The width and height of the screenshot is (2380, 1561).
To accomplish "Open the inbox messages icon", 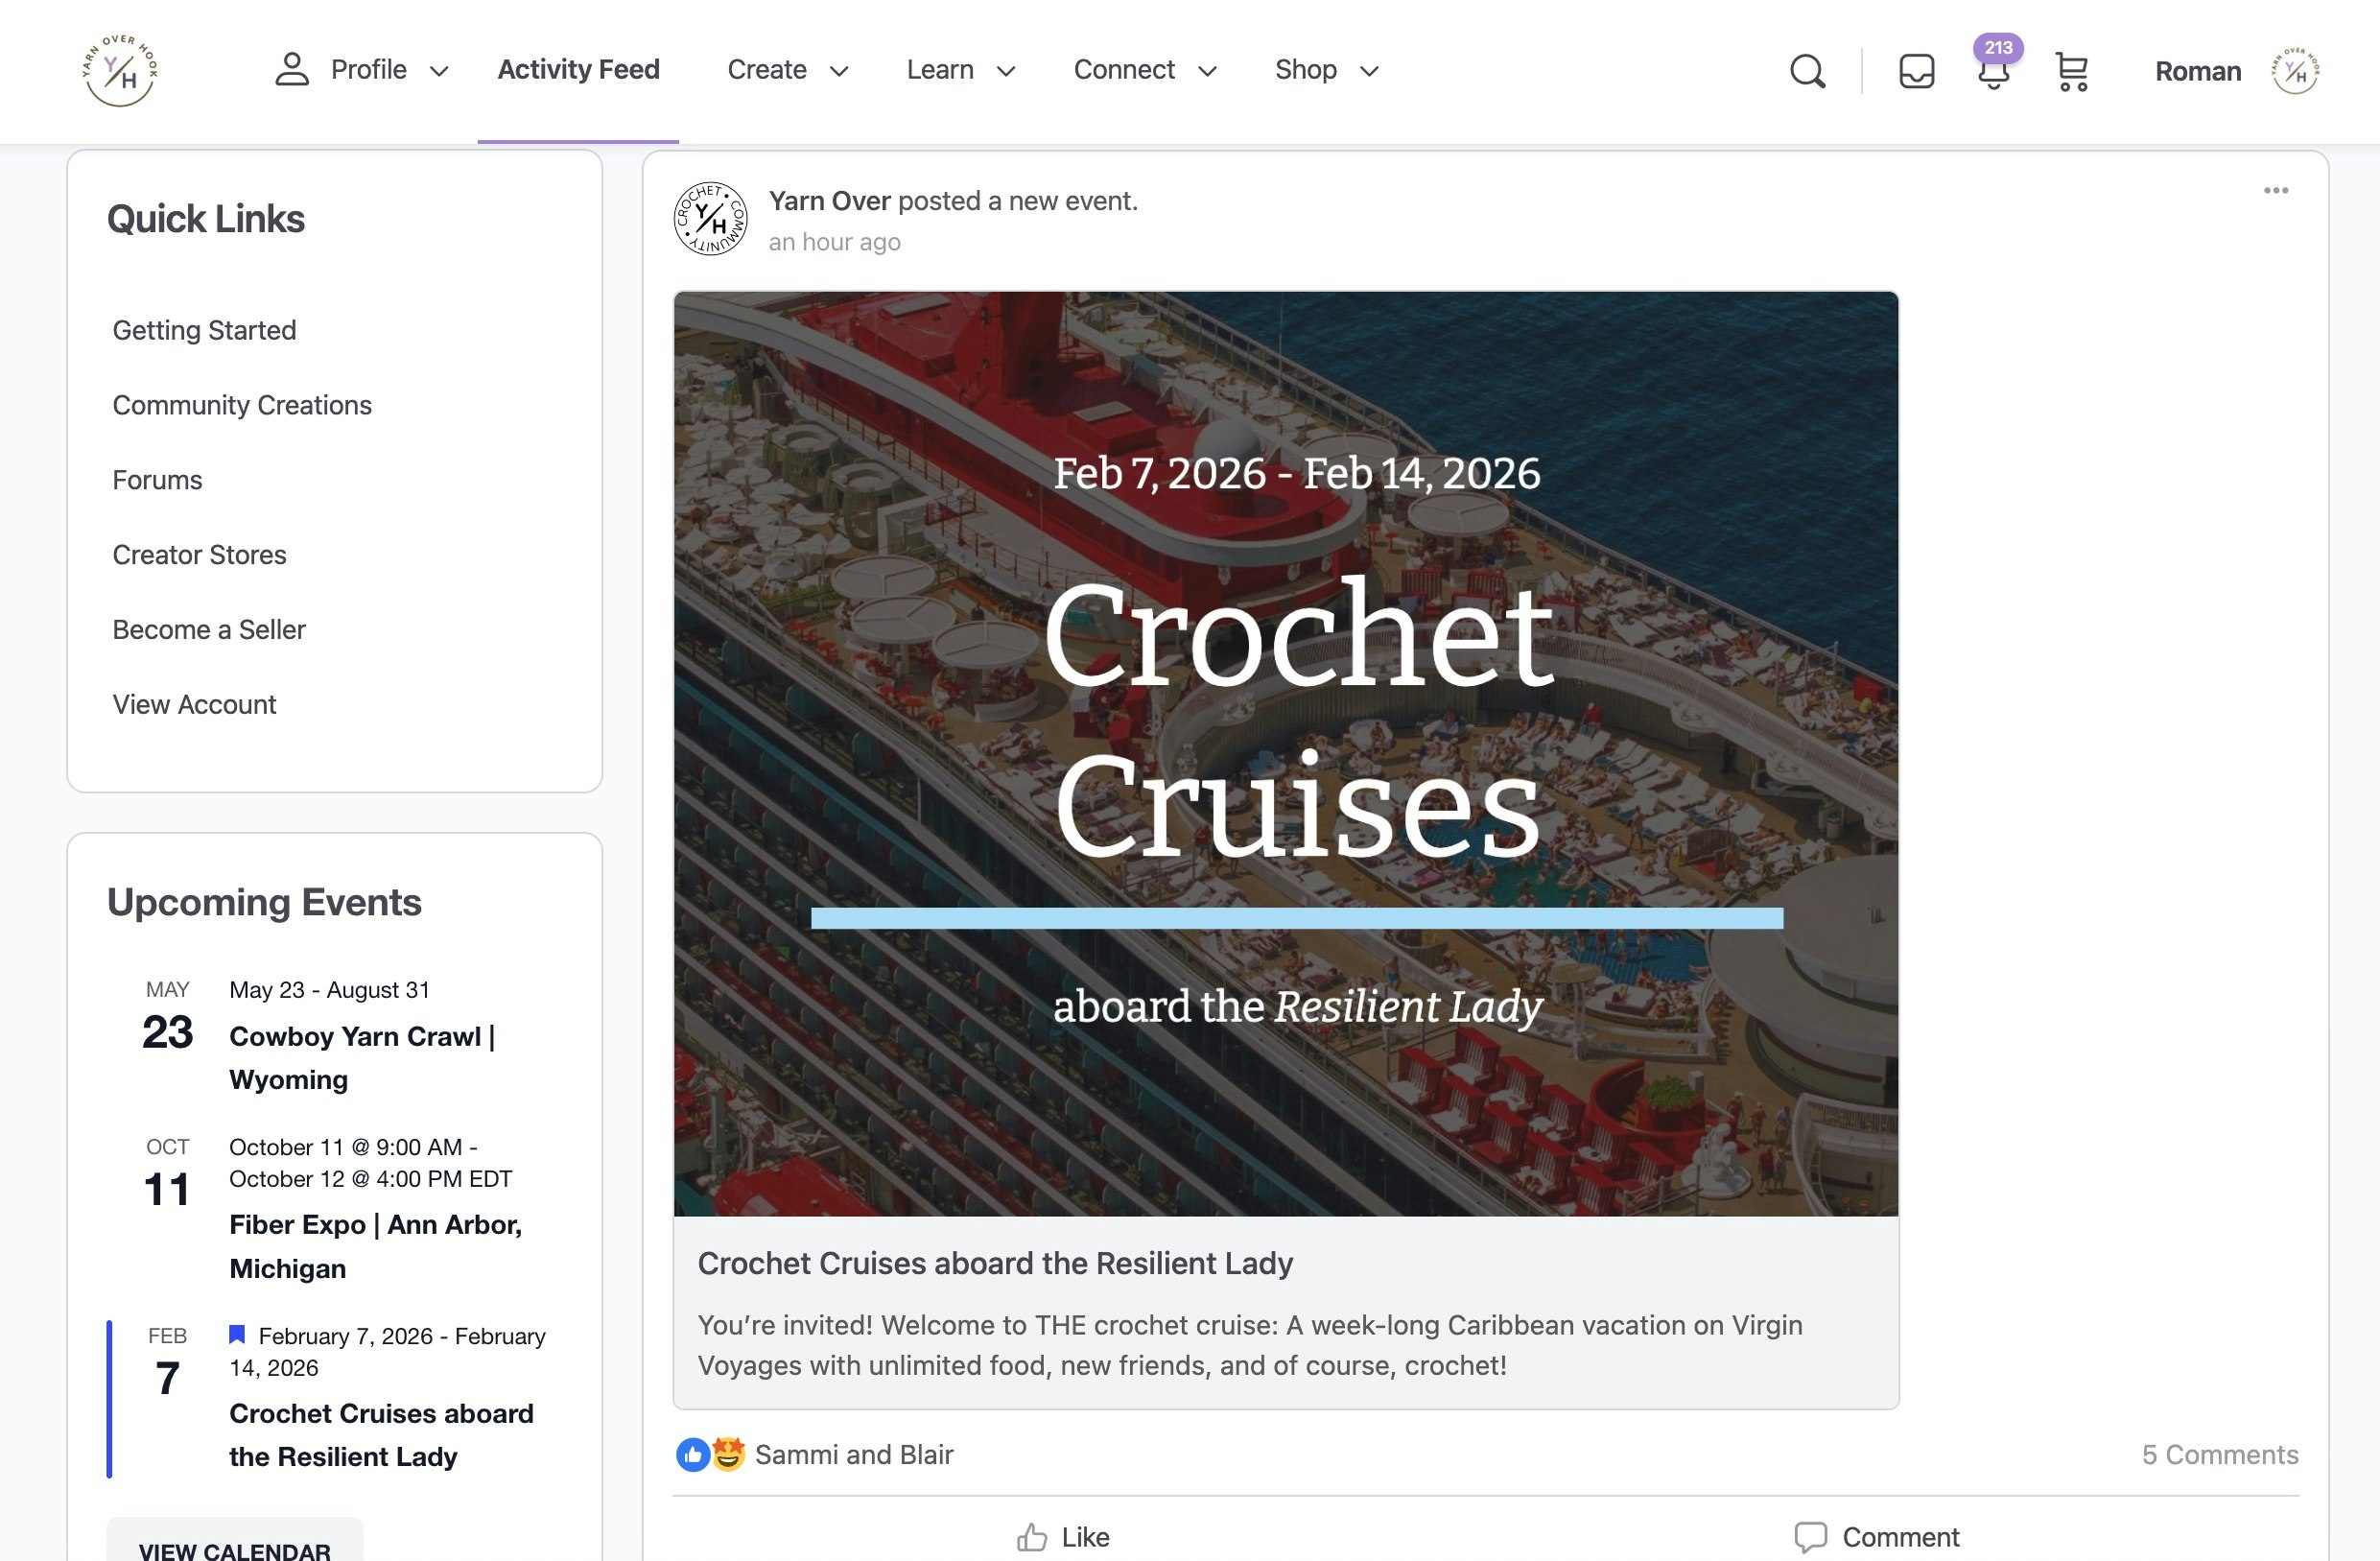I will 1916,71.
